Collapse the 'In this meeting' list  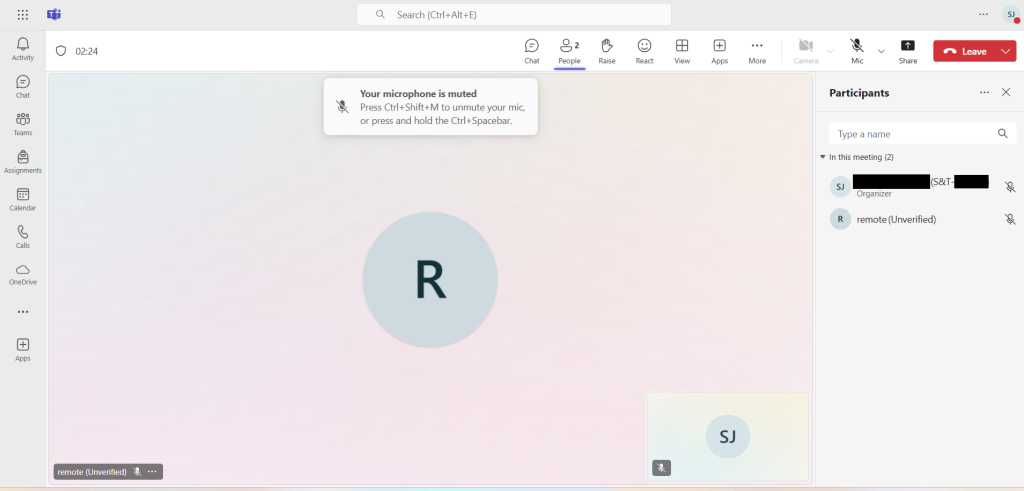[822, 157]
